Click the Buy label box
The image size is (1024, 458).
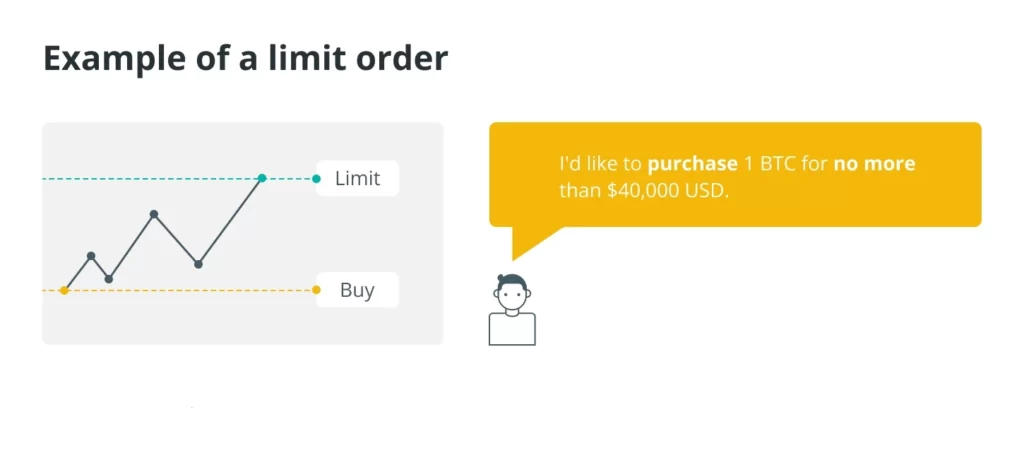(x=357, y=290)
